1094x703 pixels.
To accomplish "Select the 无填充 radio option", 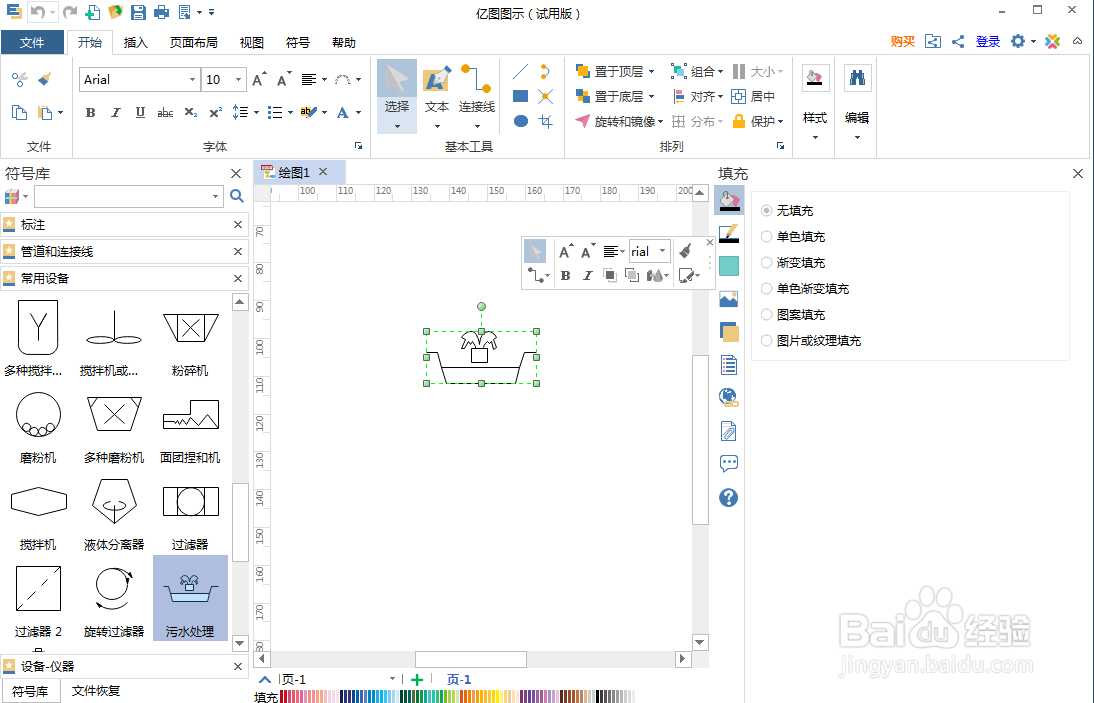I will (x=767, y=210).
